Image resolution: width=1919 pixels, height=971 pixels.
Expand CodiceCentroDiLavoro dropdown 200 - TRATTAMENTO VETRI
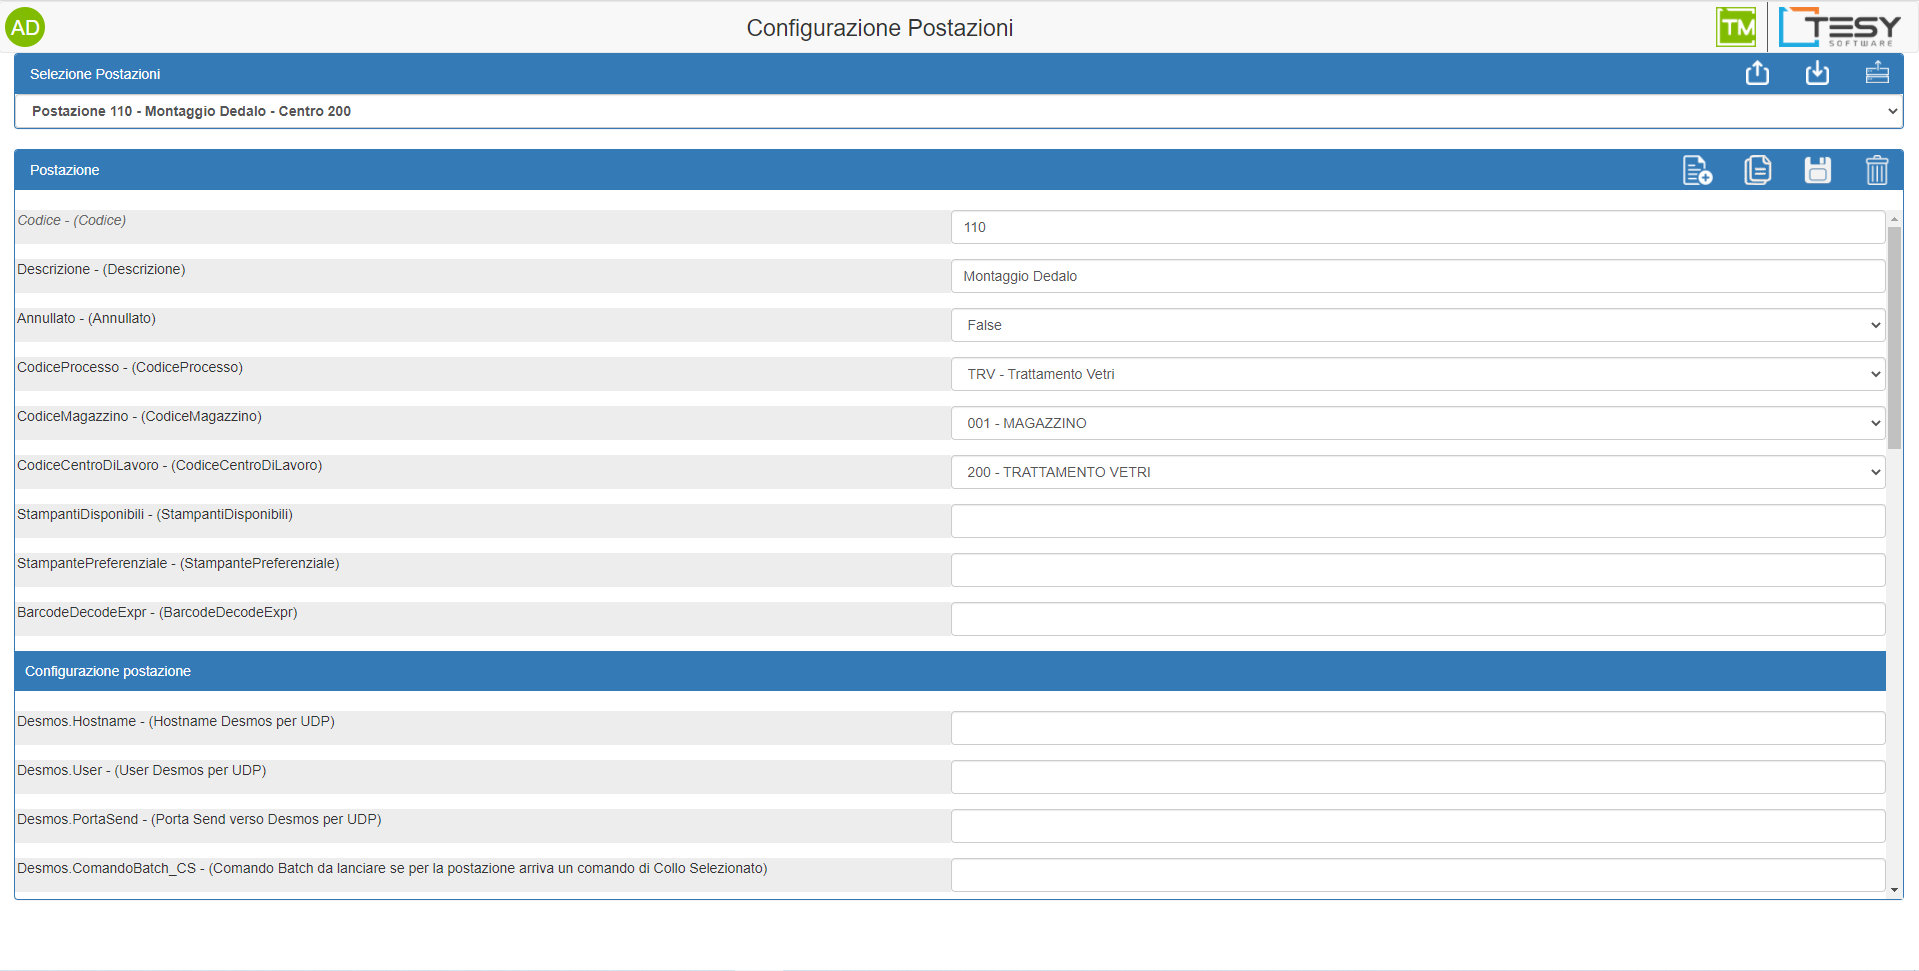1417,472
